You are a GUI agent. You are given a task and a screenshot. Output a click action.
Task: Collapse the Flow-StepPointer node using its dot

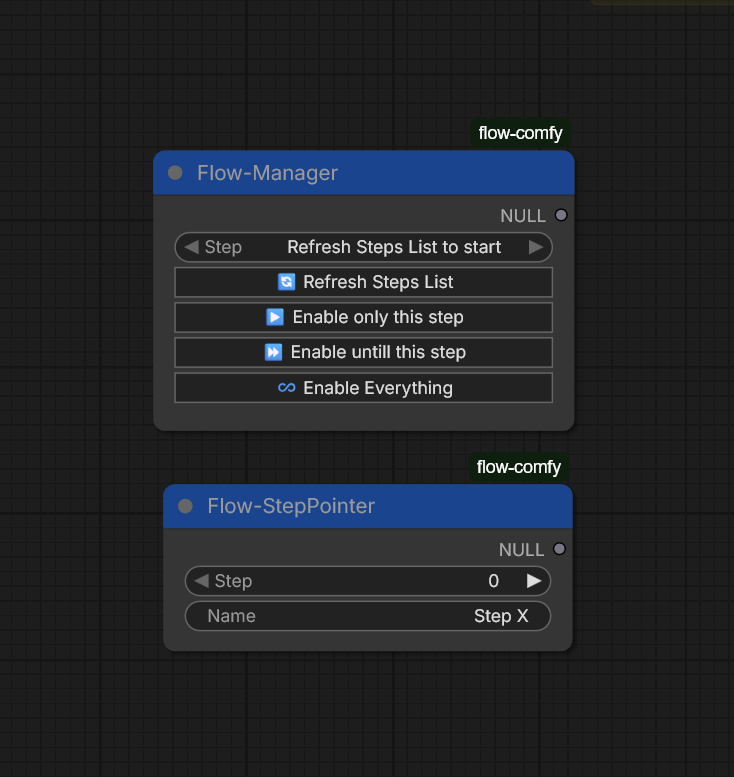(x=185, y=506)
